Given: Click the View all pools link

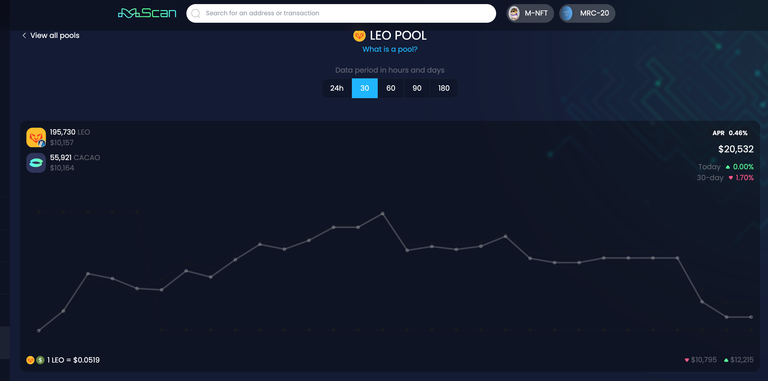Looking at the screenshot, I should (x=54, y=36).
